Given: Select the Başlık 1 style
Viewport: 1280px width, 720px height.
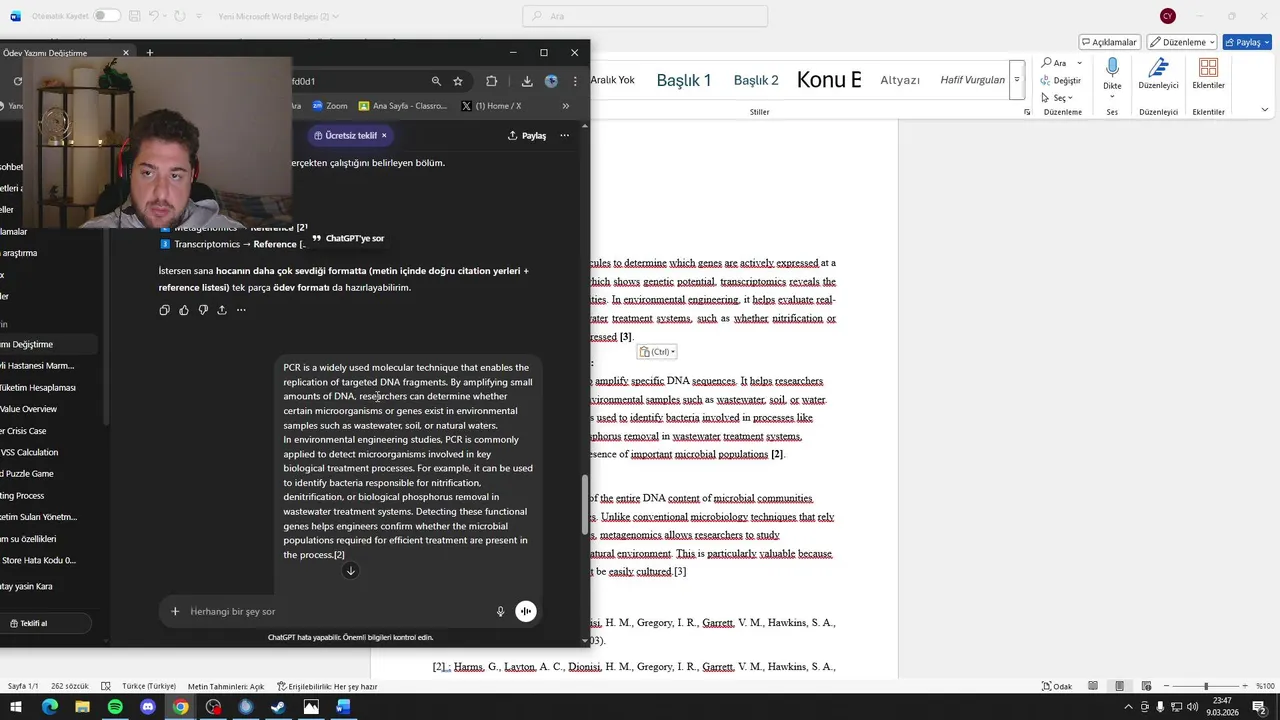Looking at the screenshot, I should 684,80.
